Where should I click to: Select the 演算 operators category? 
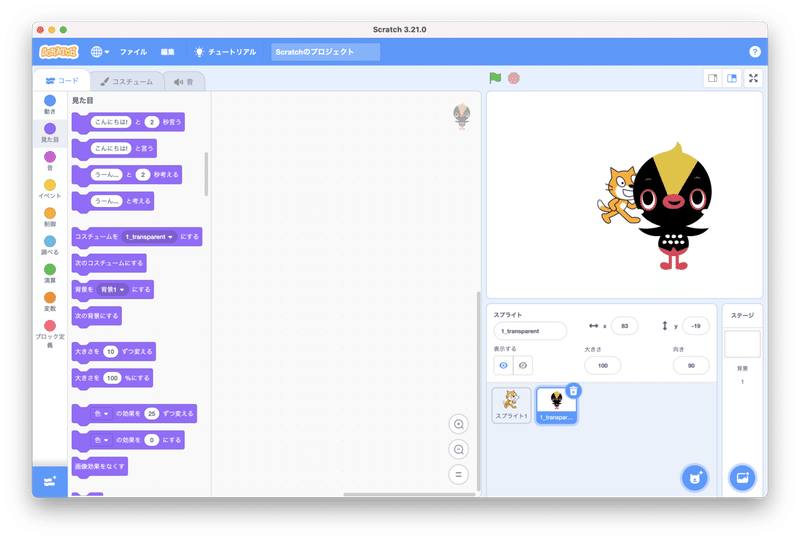coord(49,273)
